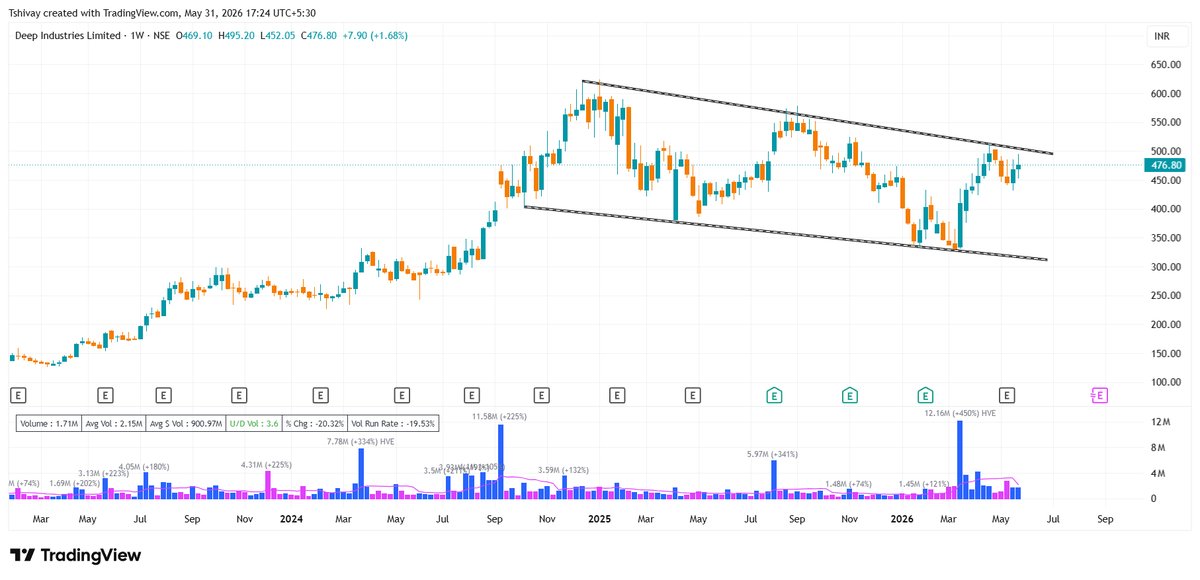Click the 1.45M (+121%) volume label
Image resolution: width=1200 pixels, height=580 pixels.
[925, 484]
